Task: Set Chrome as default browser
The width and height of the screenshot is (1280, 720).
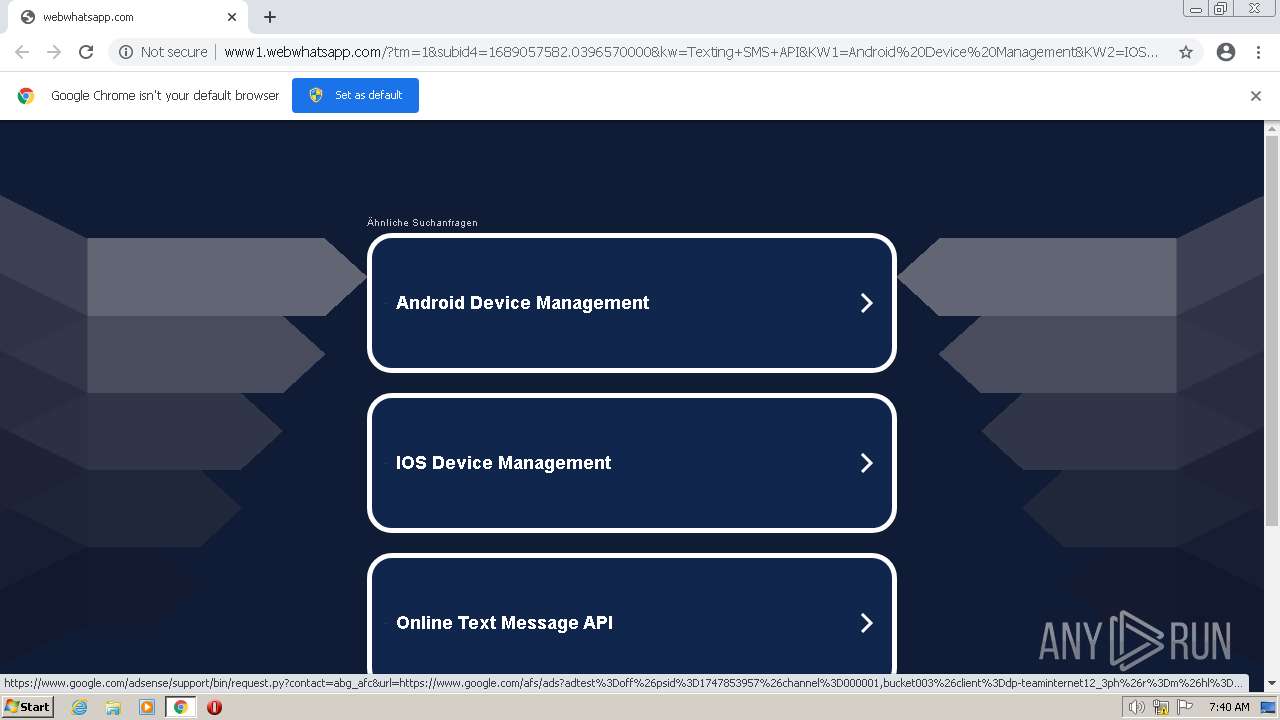Action: tap(355, 95)
